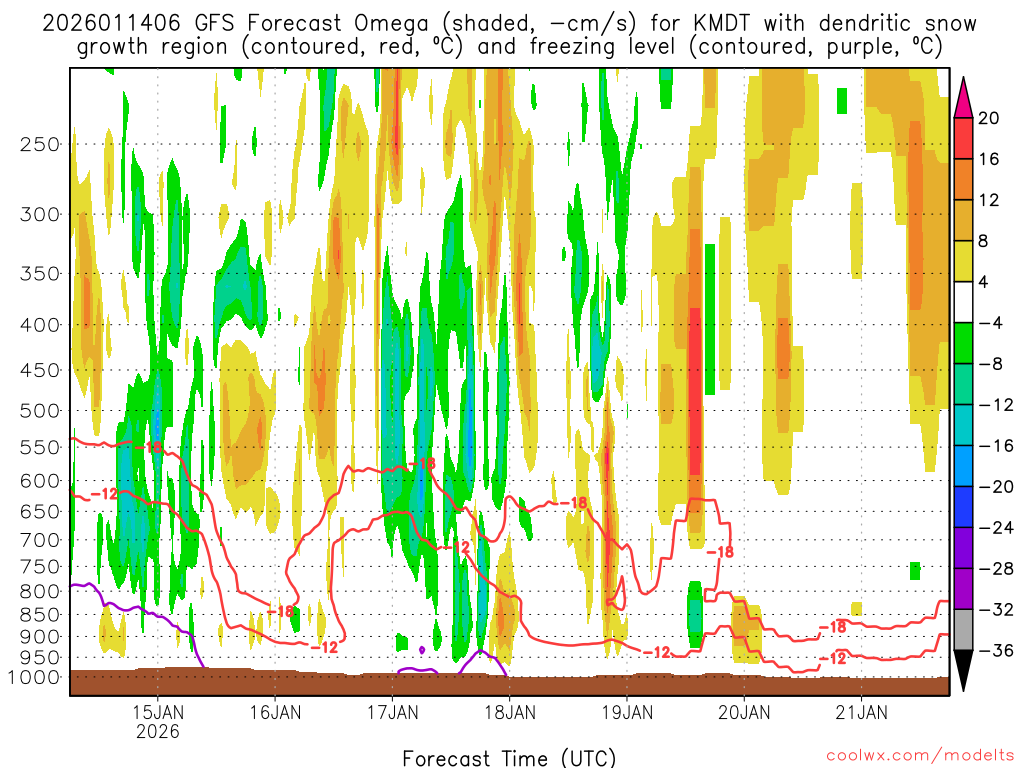Select the 1000 pressure level label
This screenshot has width=1024, height=768.
[x=33, y=678]
